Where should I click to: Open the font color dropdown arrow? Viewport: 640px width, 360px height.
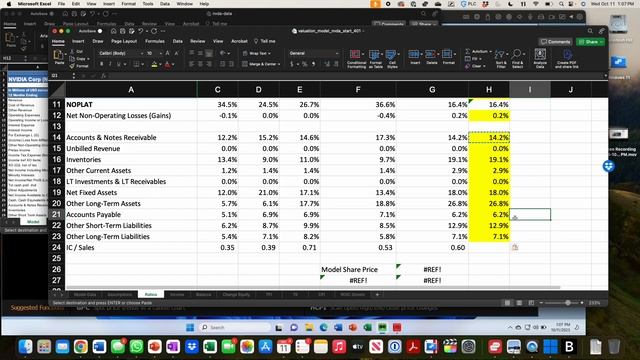pos(173,64)
